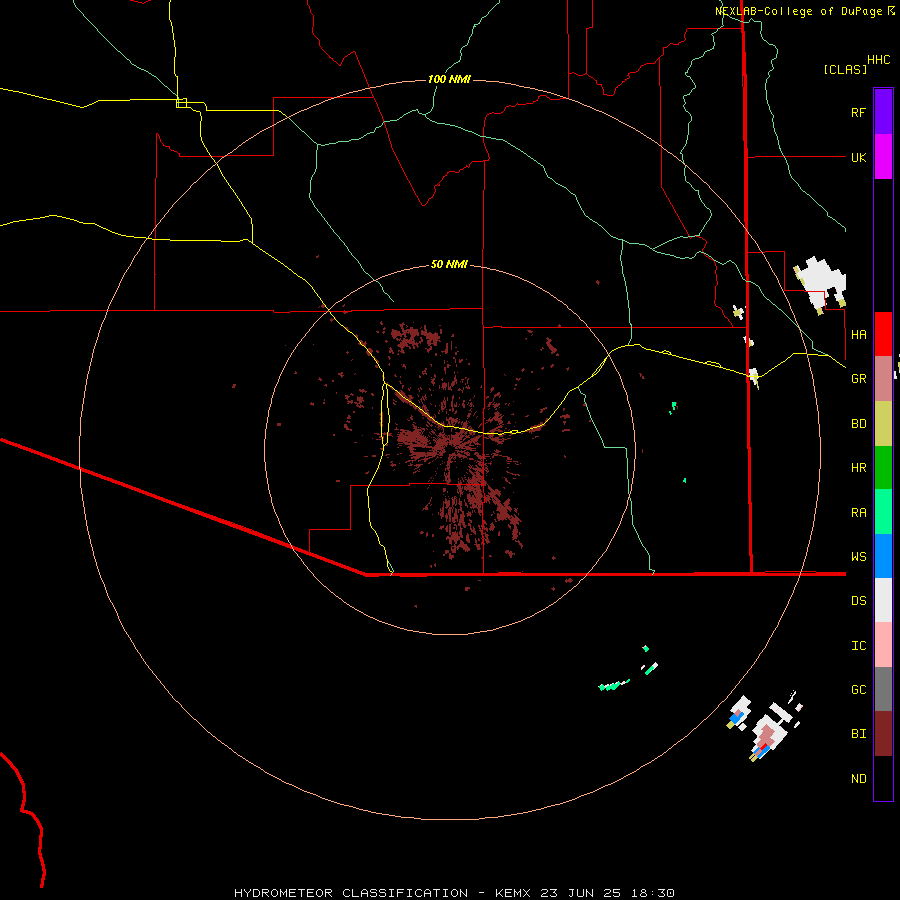Click the WS blue legend swatch
This screenshot has width=900, height=900.
(883, 556)
